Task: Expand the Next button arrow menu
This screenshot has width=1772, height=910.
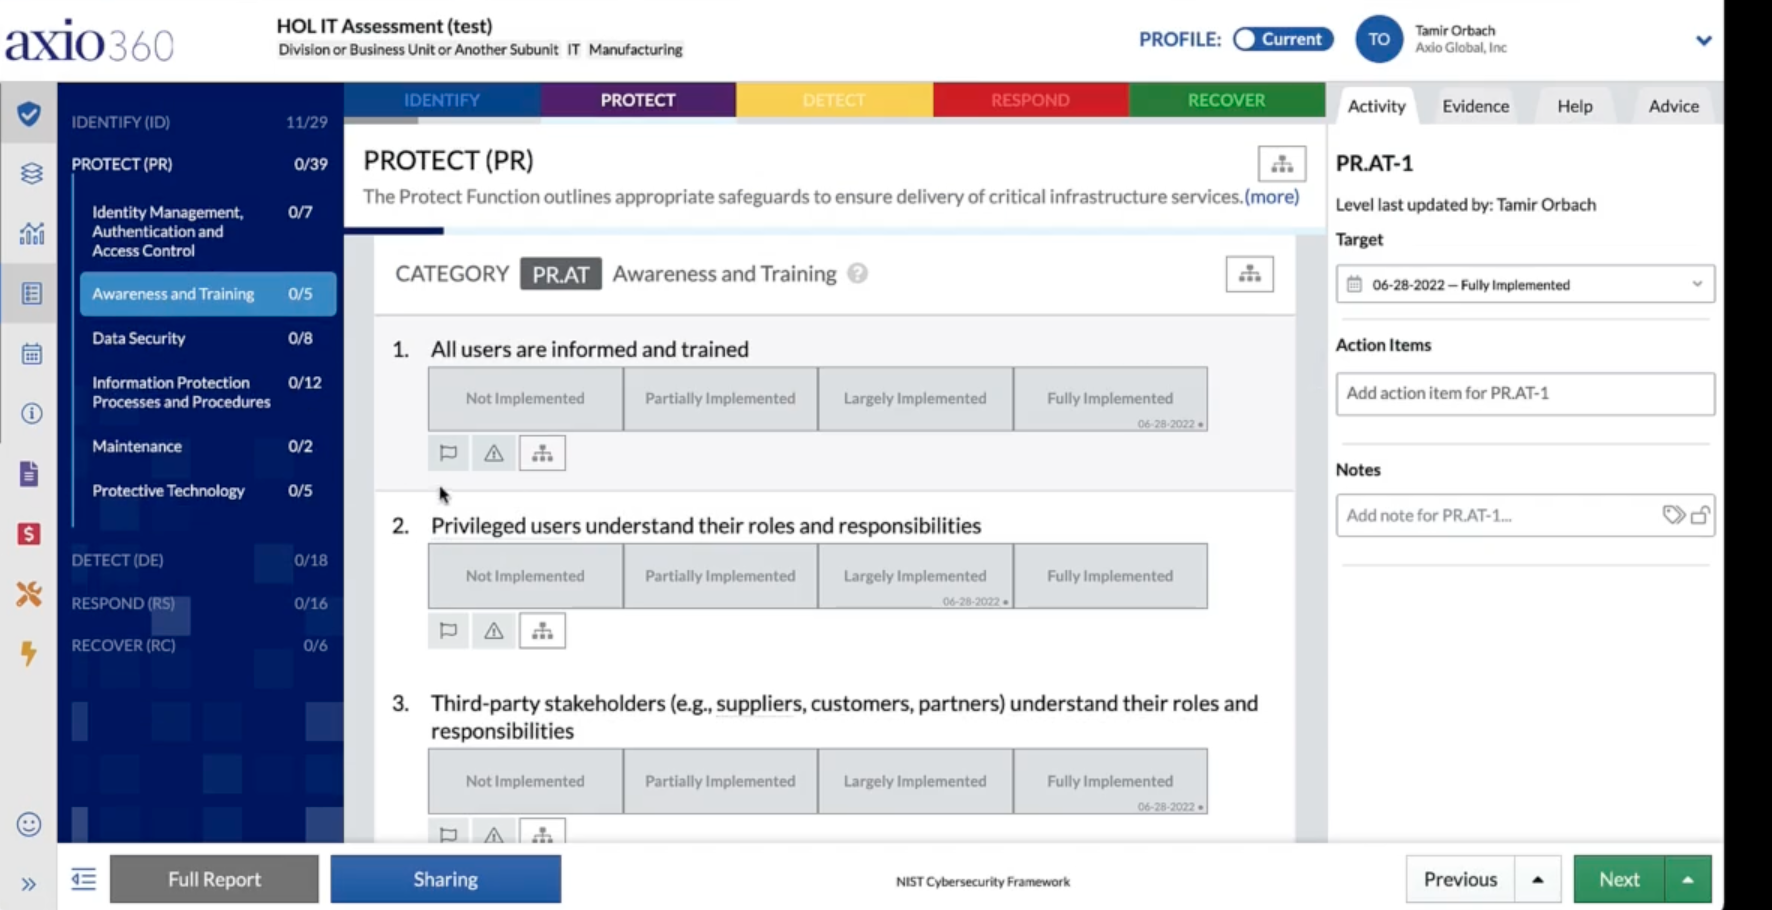Action: 1688,880
